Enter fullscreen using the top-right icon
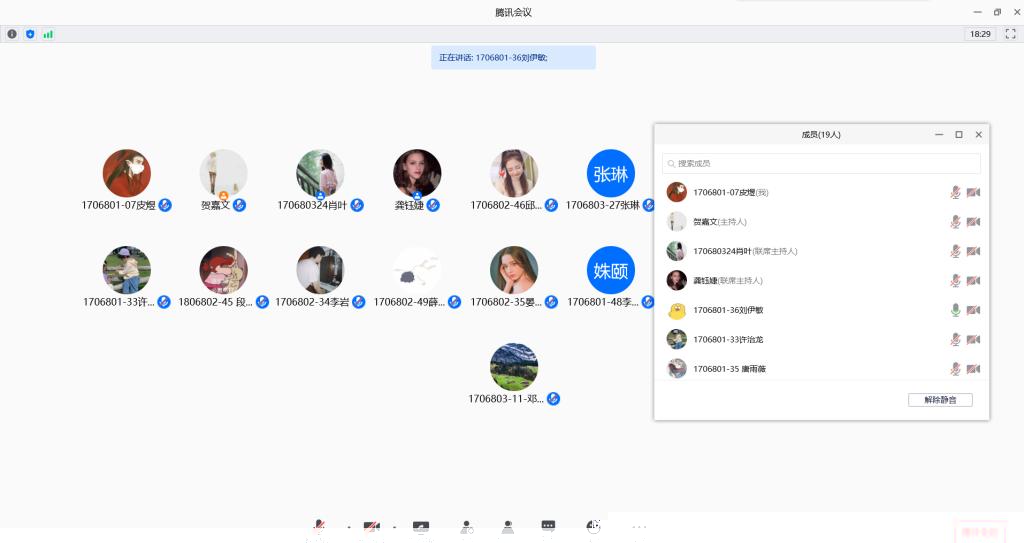The image size is (1024, 543). tap(1010, 34)
